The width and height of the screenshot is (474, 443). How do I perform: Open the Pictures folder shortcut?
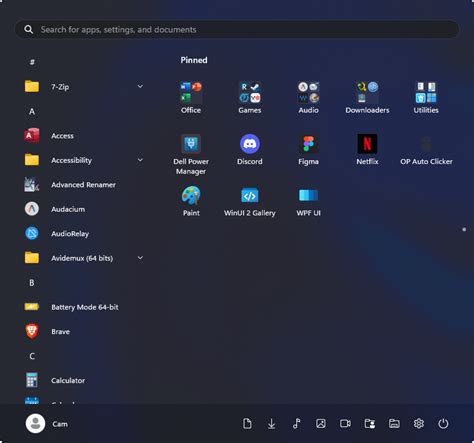(321, 424)
